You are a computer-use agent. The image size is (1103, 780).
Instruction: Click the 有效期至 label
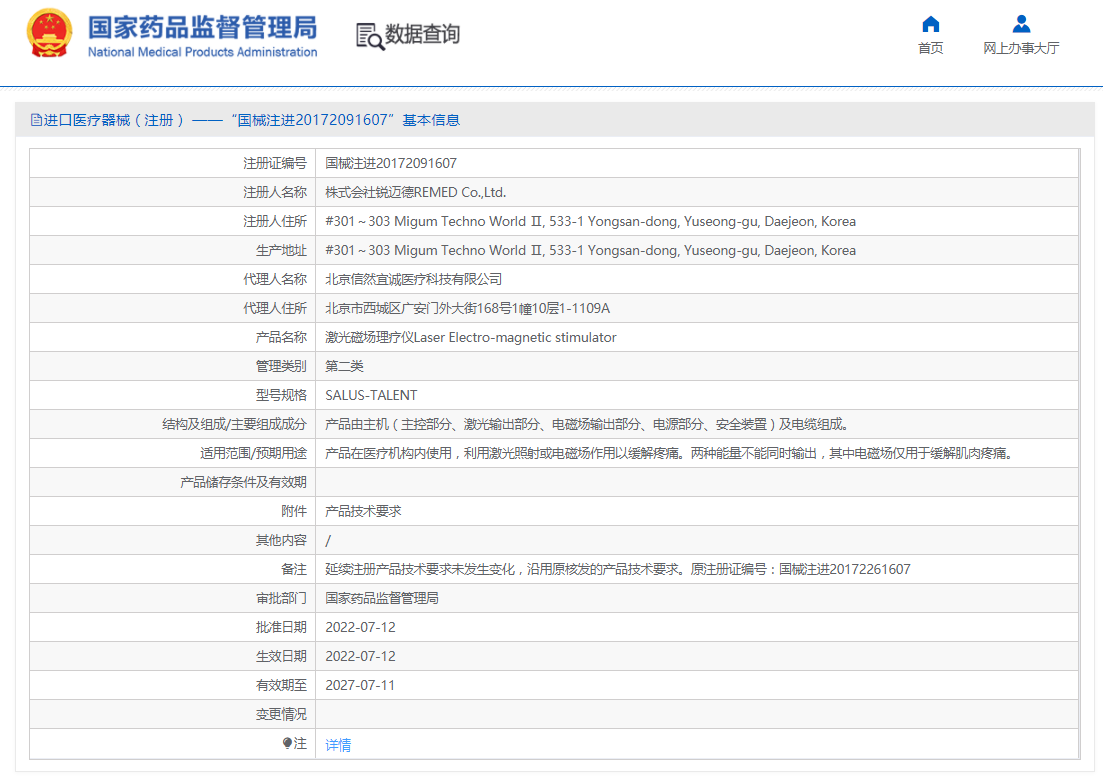coord(281,685)
